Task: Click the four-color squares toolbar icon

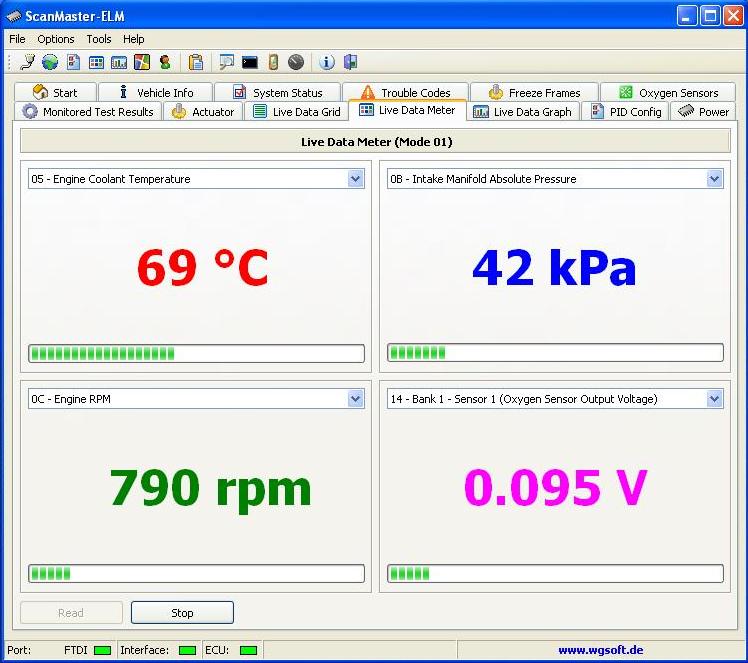Action: click(142, 62)
